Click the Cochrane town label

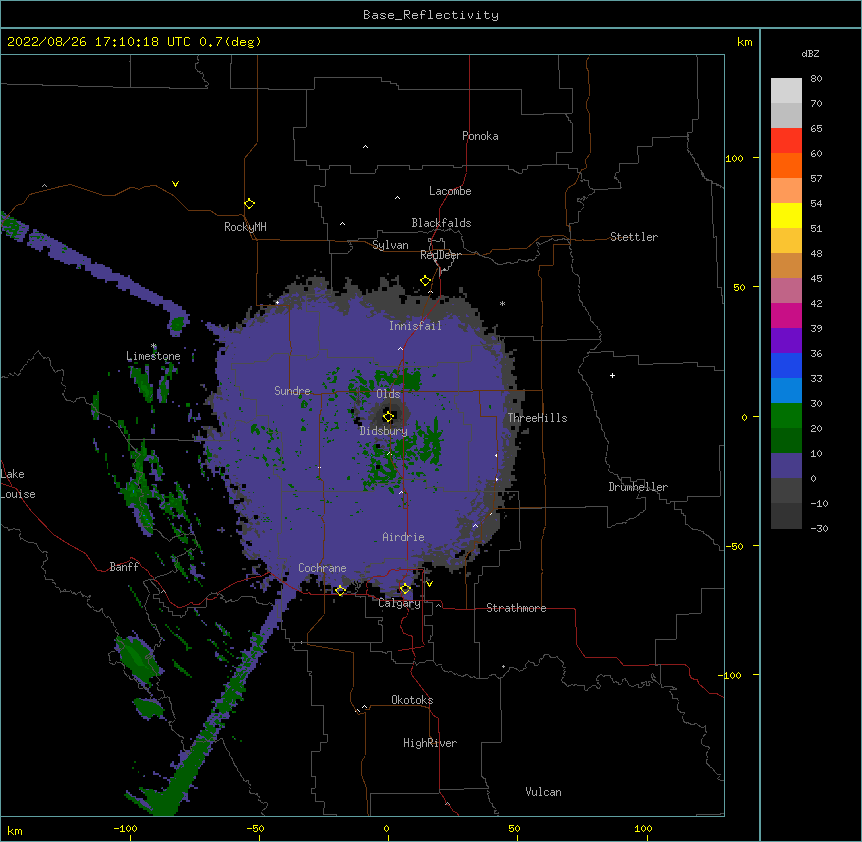(x=322, y=568)
